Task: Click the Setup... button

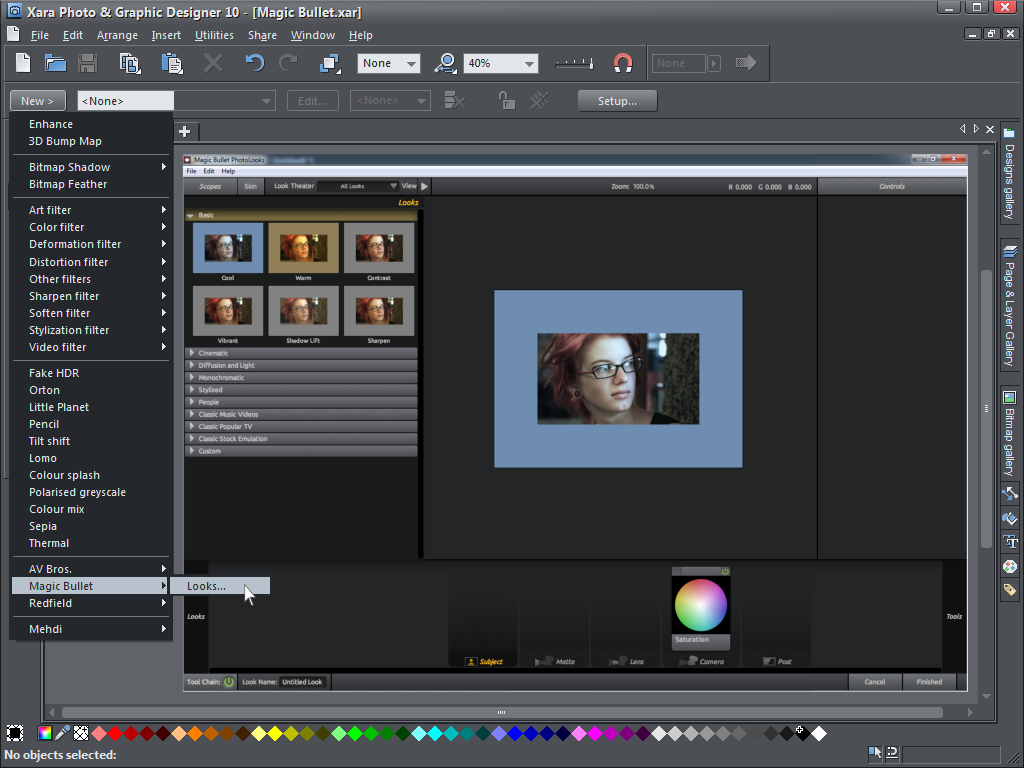Action: (x=617, y=101)
